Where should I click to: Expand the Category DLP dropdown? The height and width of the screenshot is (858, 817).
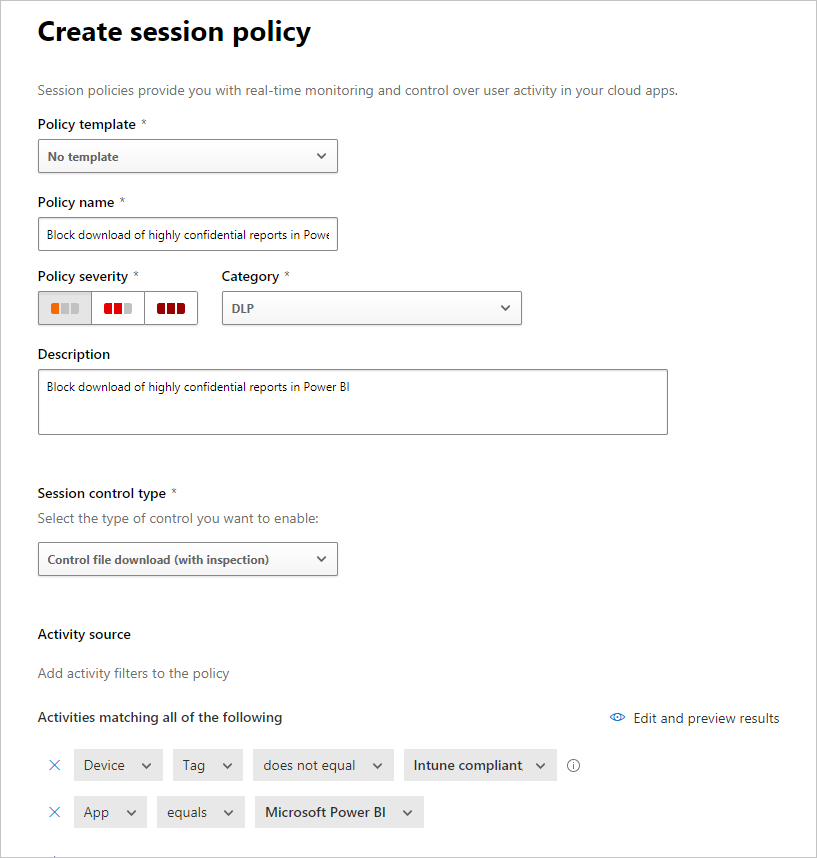pos(371,308)
